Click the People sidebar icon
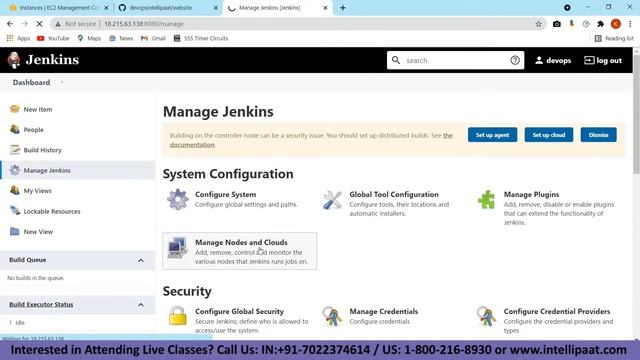The image size is (640, 360). click(15, 129)
